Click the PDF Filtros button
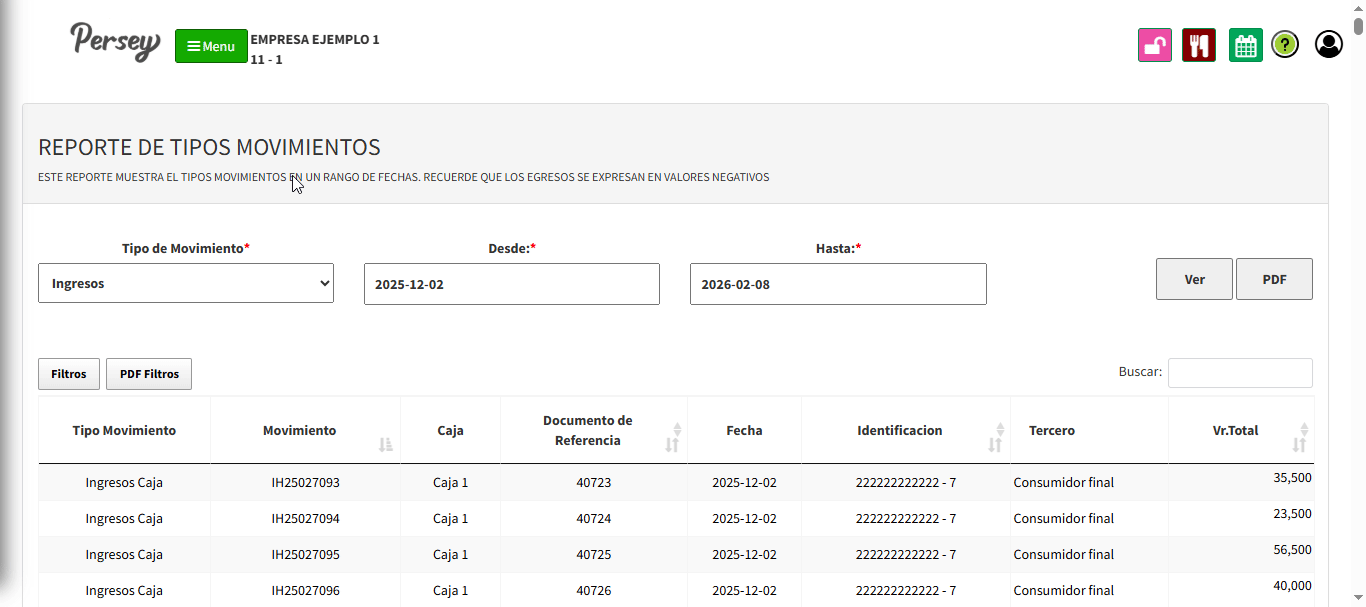Viewport: 1366px width, 607px height. click(149, 374)
